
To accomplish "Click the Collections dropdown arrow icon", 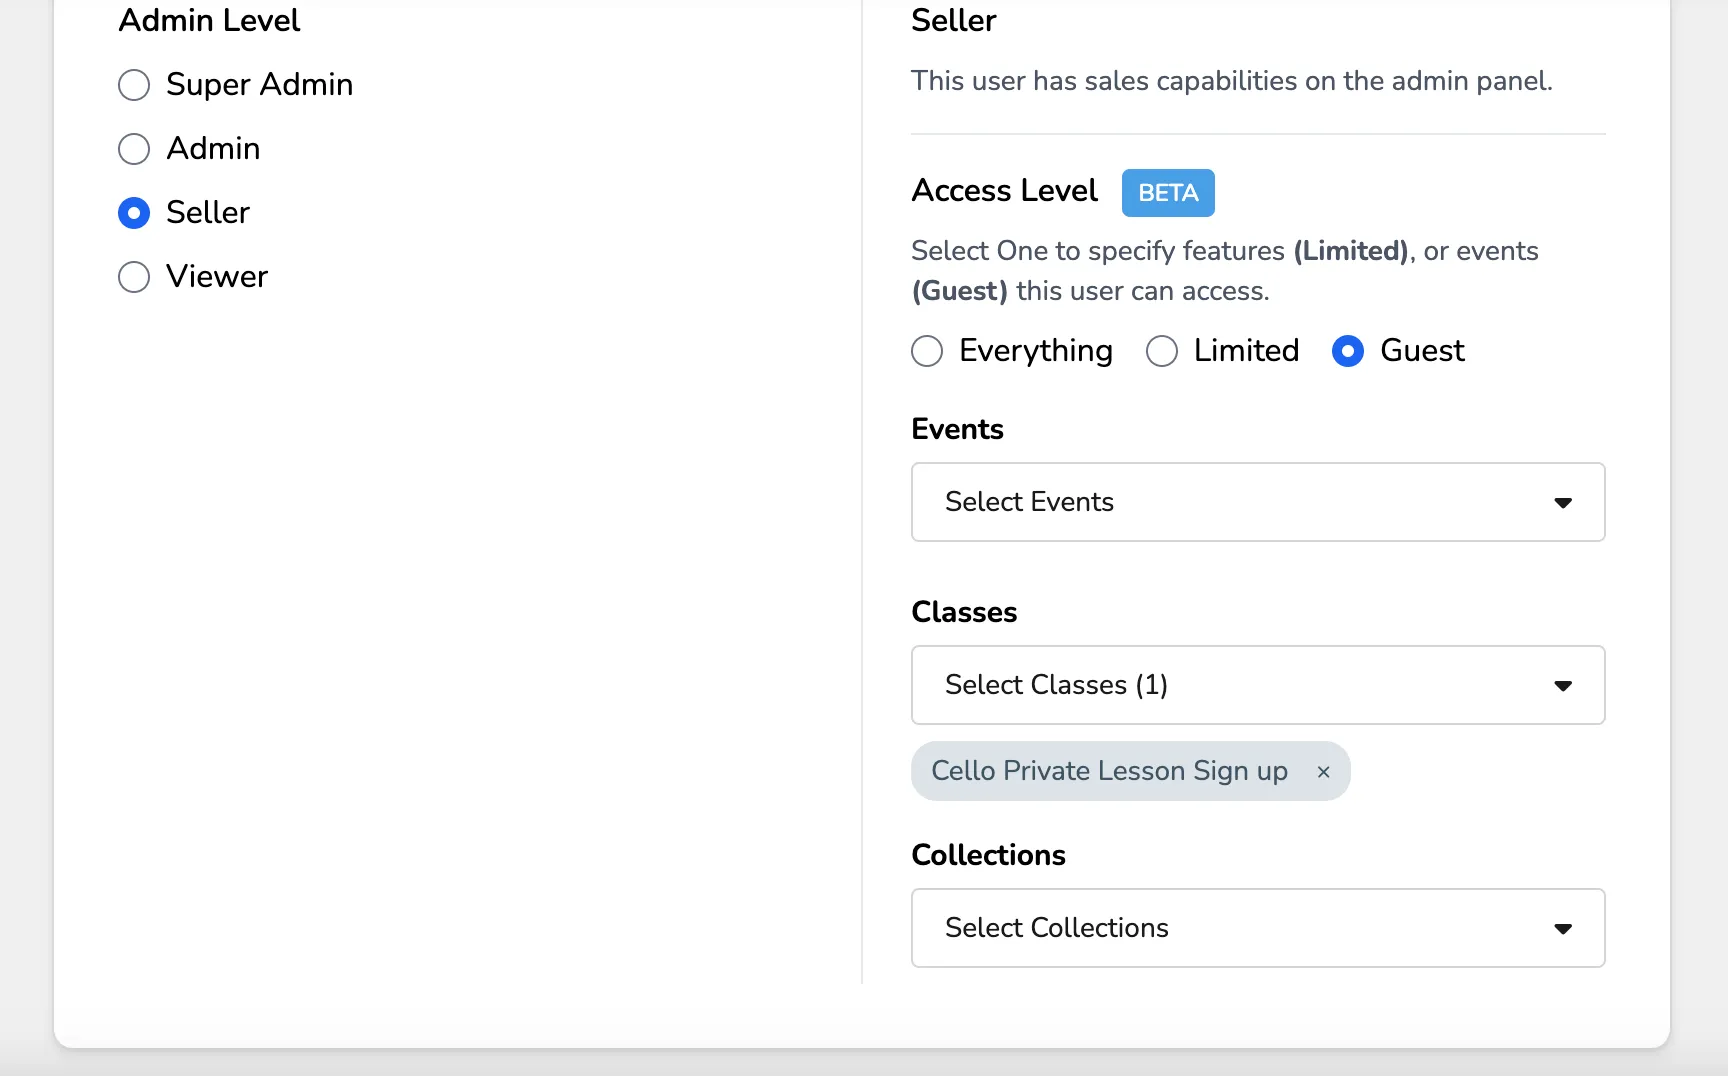I will pos(1563,929).
